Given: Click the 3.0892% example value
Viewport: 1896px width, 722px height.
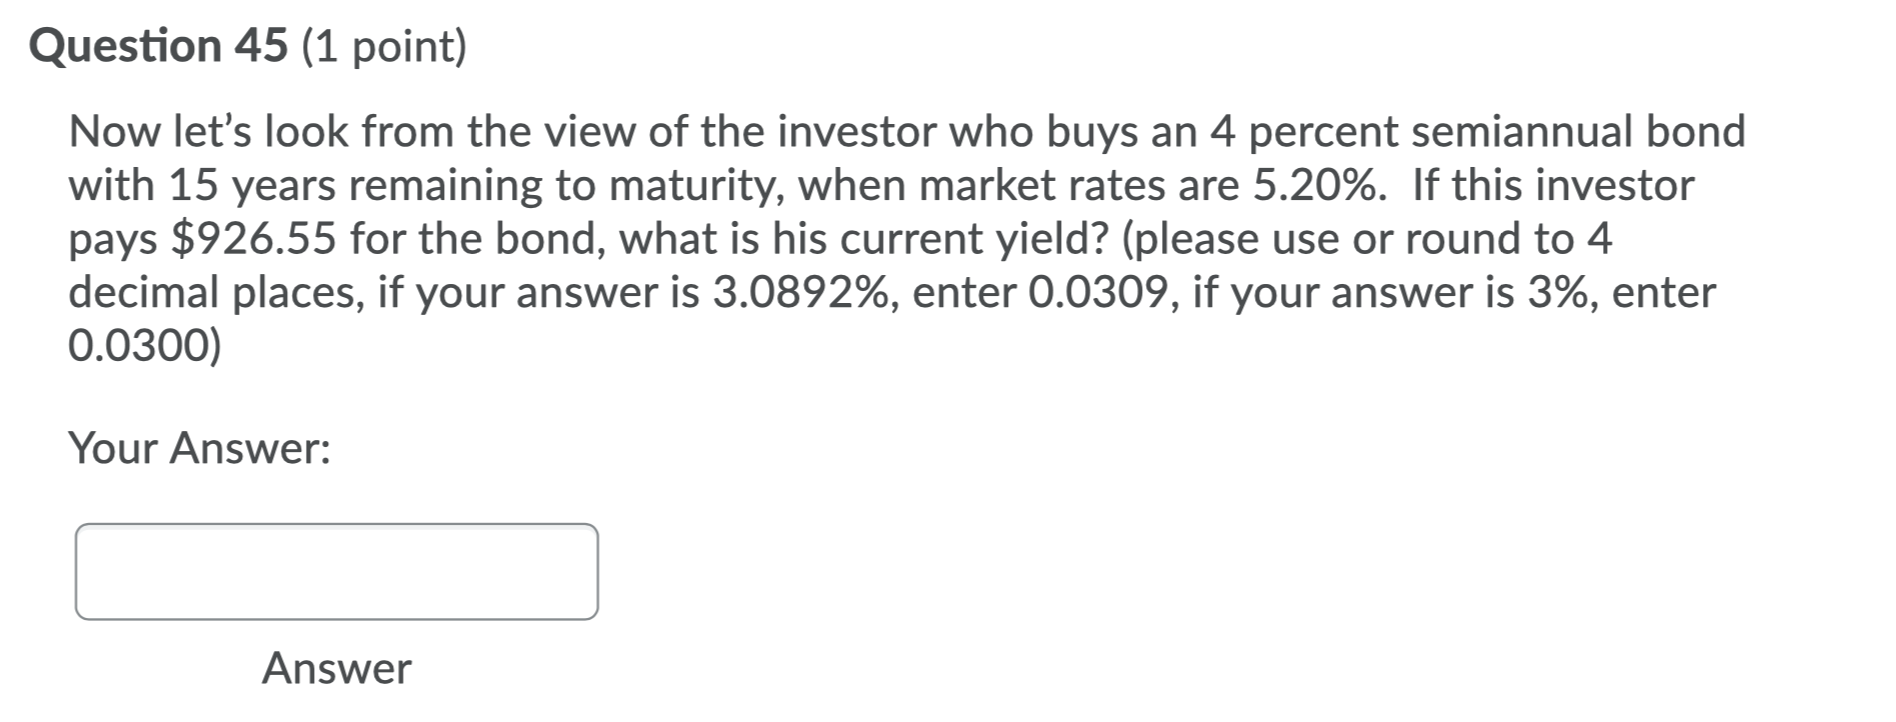Looking at the screenshot, I should click(800, 292).
